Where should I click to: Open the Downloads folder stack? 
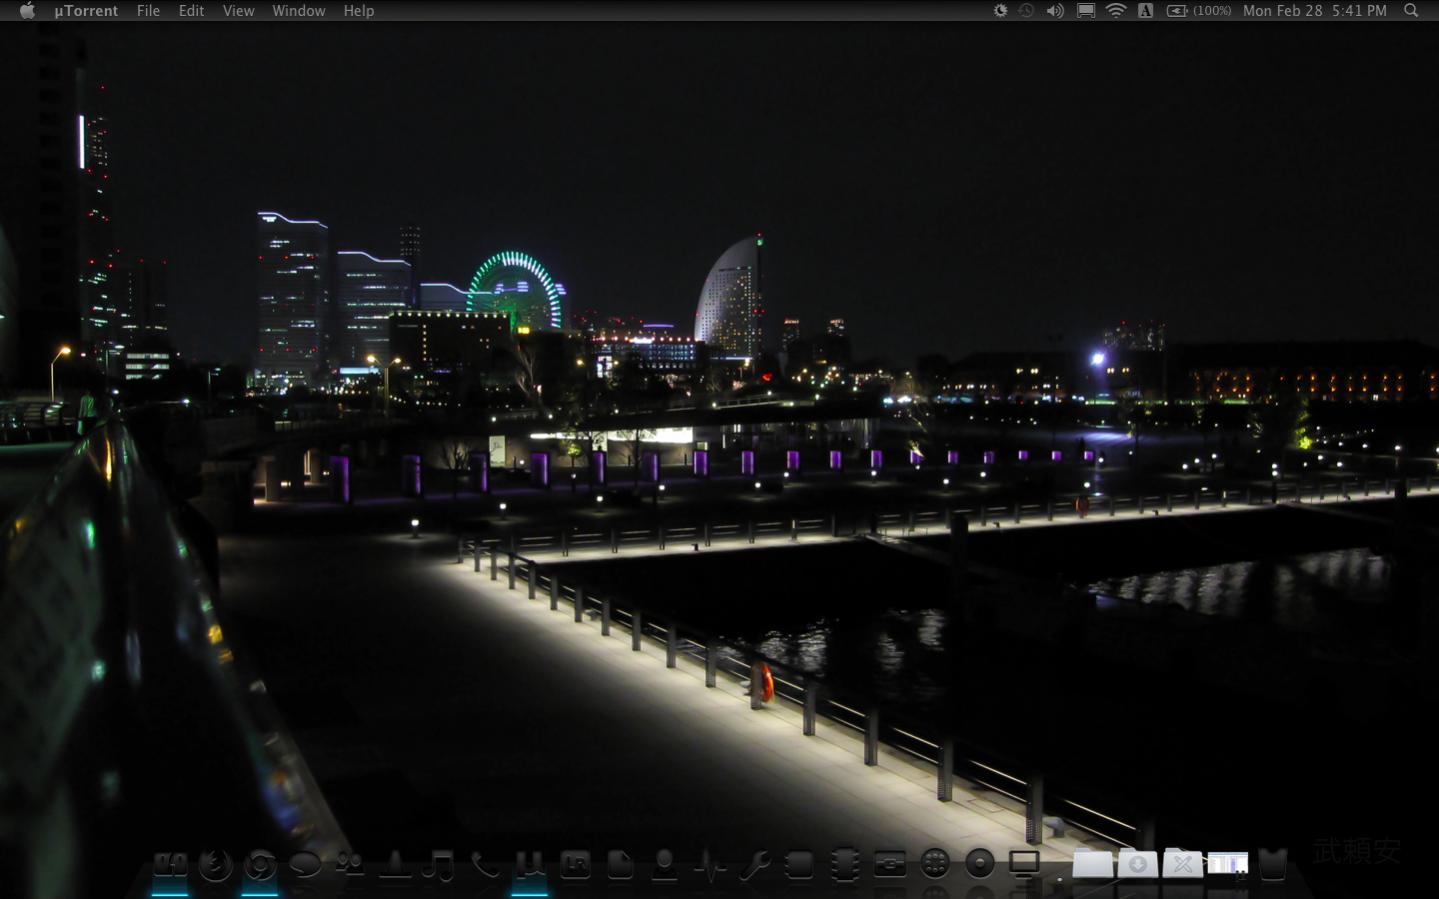click(1137, 864)
